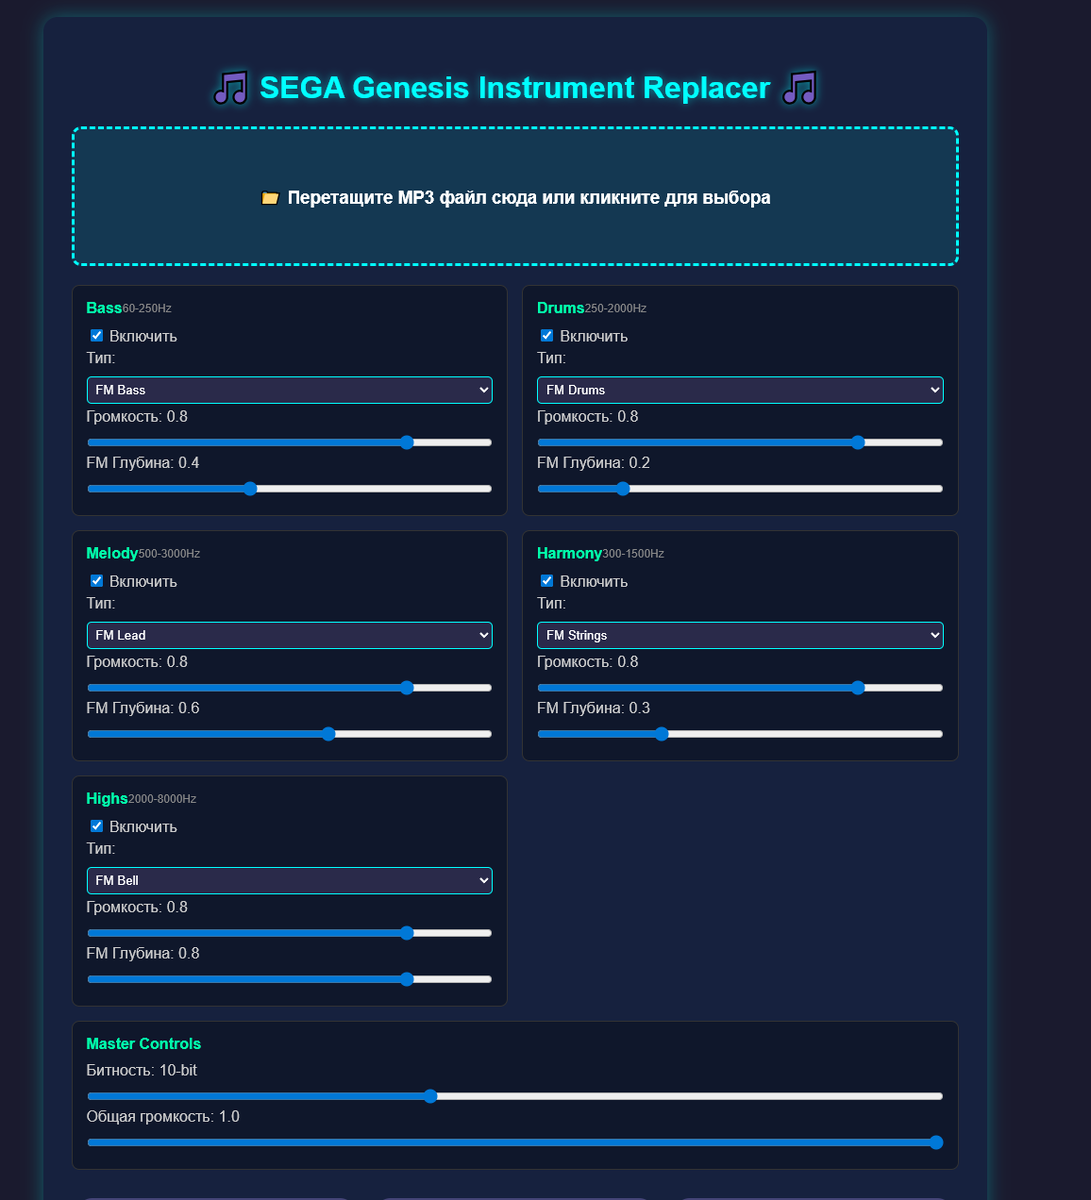Click the Melody section heading
This screenshot has height=1200, width=1091.
point(112,553)
